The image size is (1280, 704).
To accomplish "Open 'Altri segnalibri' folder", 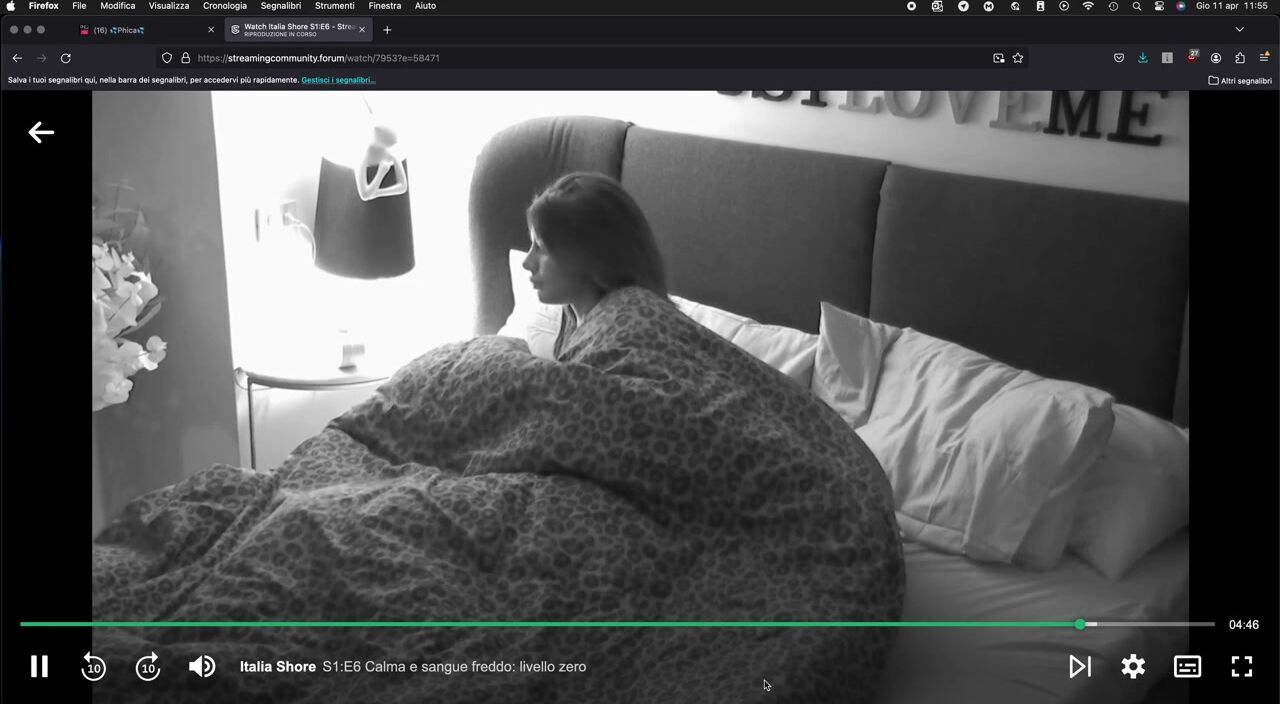I will click(x=1240, y=81).
